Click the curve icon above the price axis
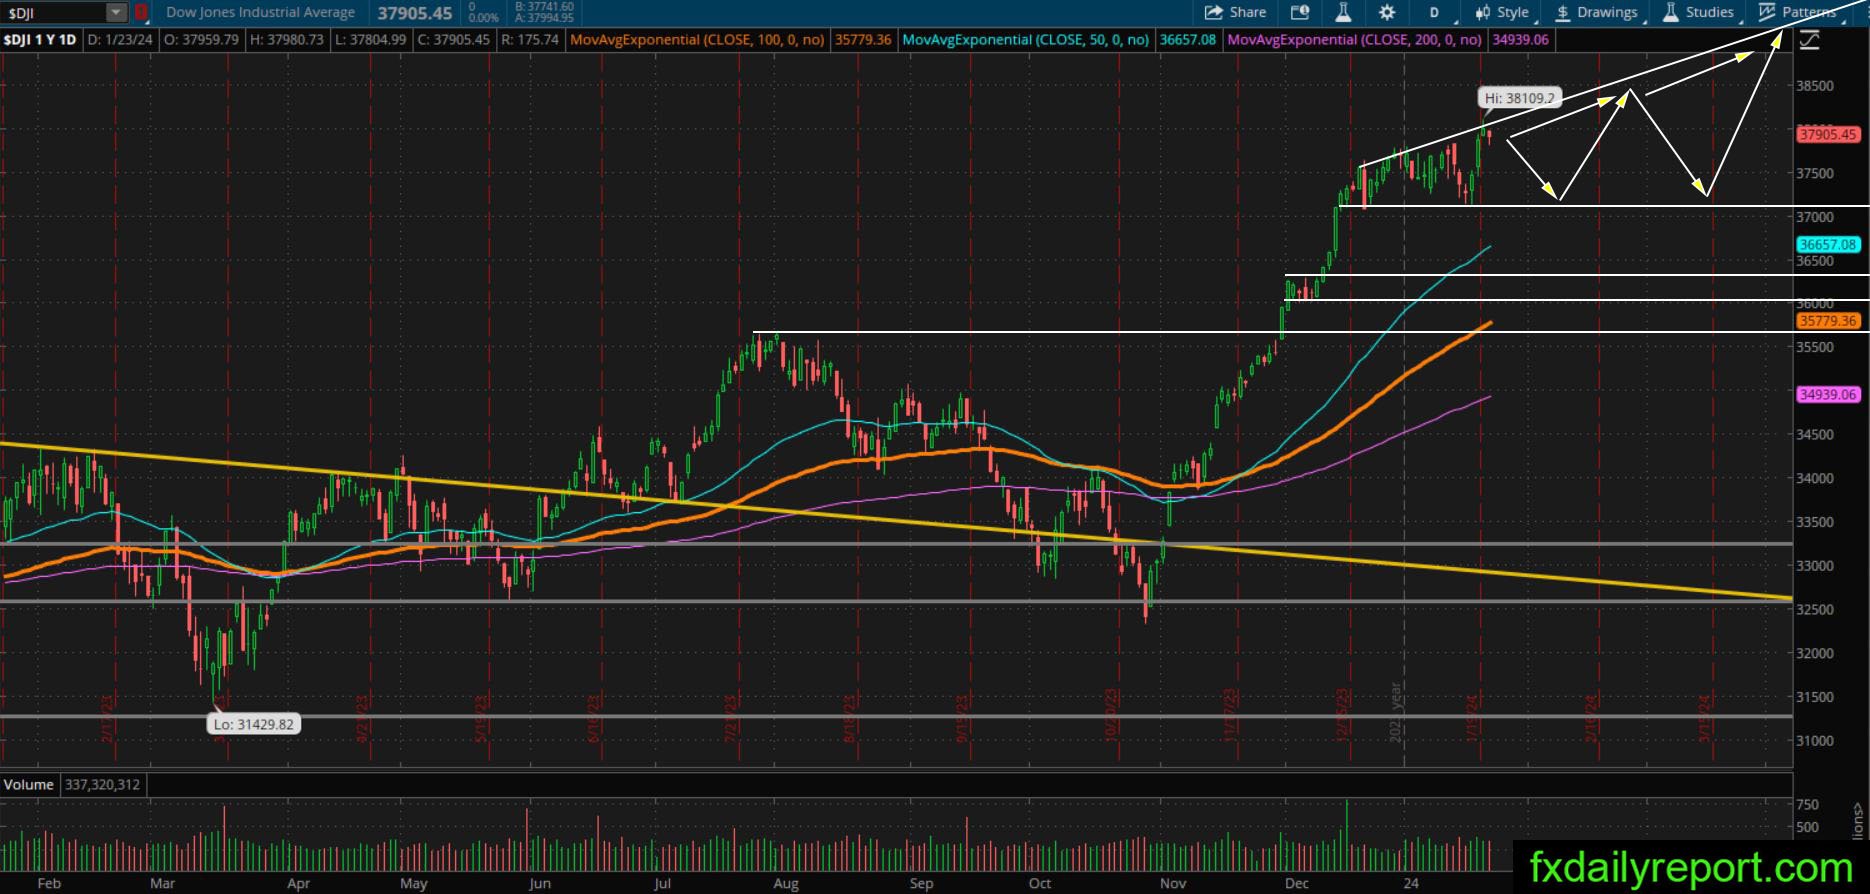 1809,40
